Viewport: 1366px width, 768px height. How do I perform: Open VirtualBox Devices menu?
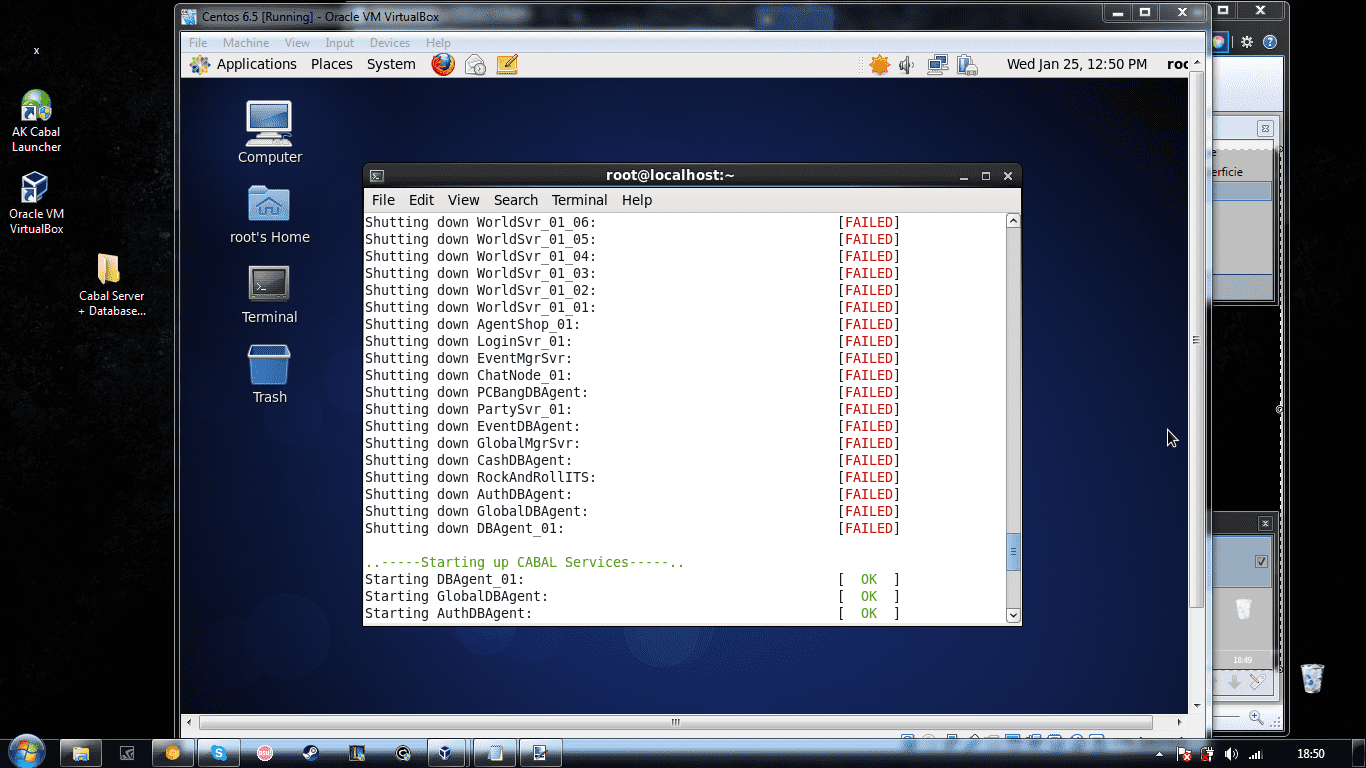coord(390,43)
